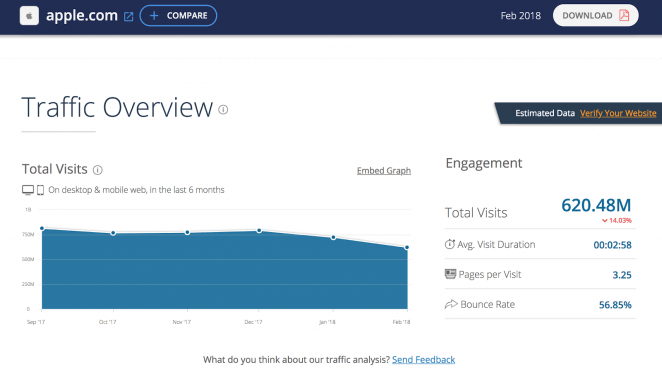The image size is (662, 391).
Task: Click the Sep '17 data point
Action: tap(42, 228)
